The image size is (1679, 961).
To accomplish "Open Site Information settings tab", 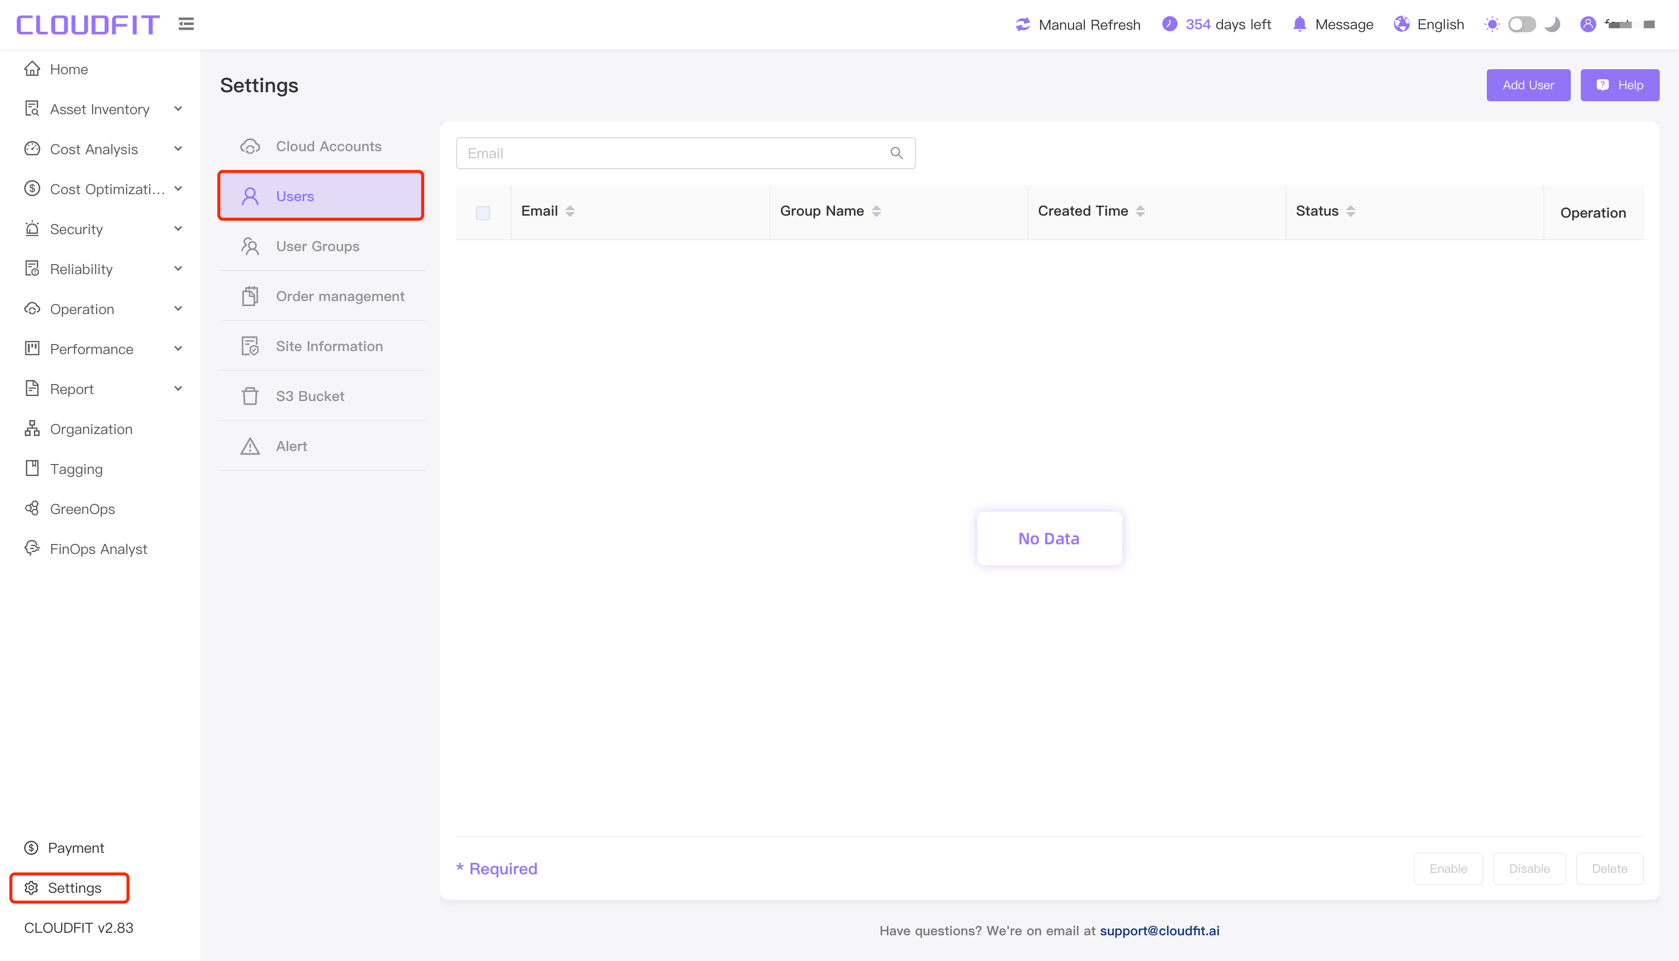I will click(x=321, y=346).
